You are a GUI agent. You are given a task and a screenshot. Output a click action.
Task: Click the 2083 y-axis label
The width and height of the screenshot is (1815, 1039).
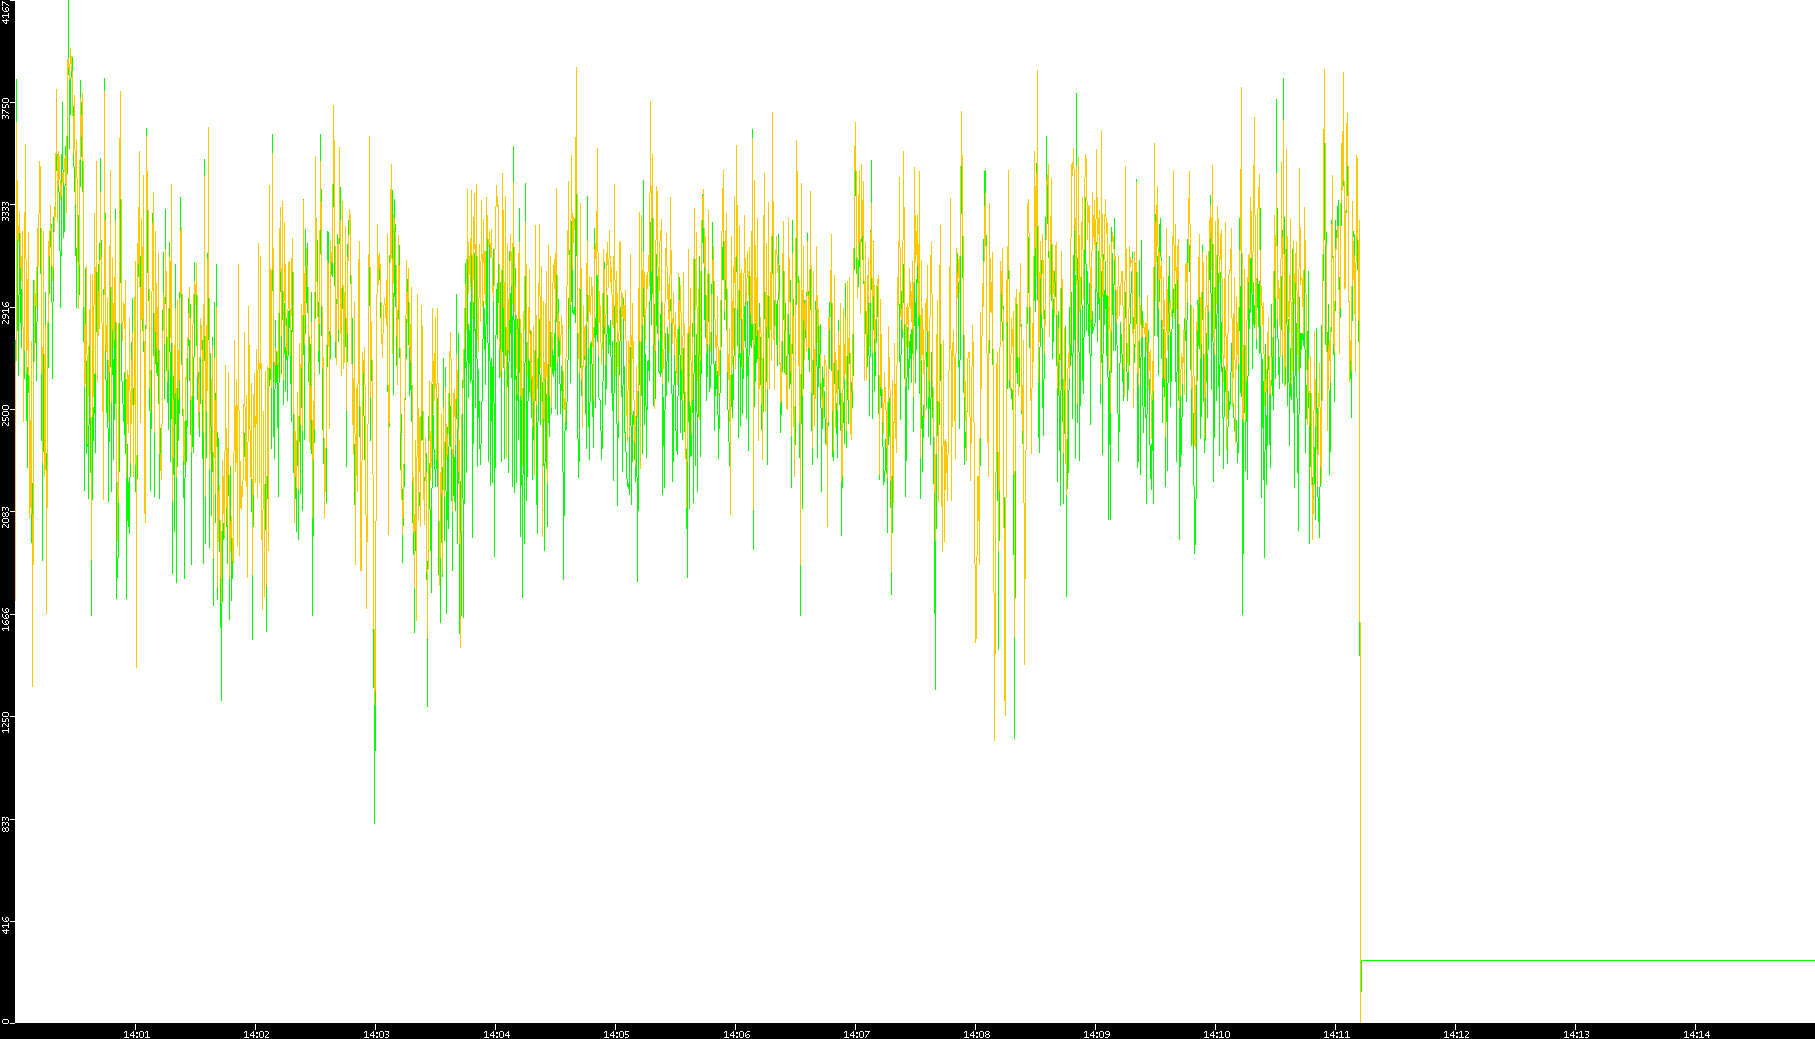[x=7, y=517]
